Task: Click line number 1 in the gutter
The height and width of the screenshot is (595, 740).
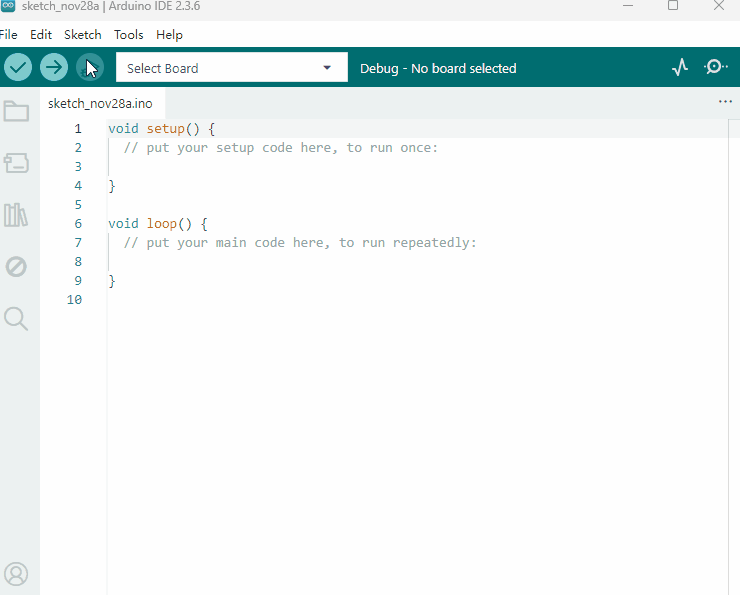Action: 78,129
